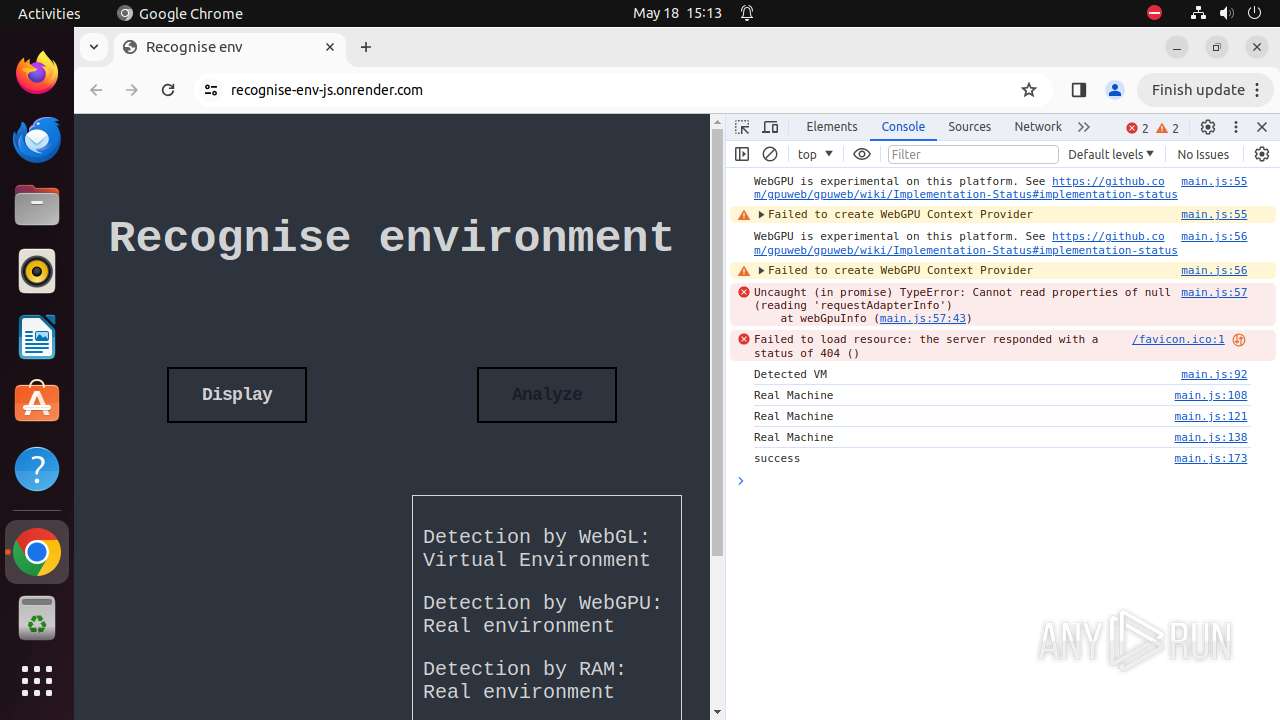
Task: Click the No Issues label
Action: pos(1203,154)
